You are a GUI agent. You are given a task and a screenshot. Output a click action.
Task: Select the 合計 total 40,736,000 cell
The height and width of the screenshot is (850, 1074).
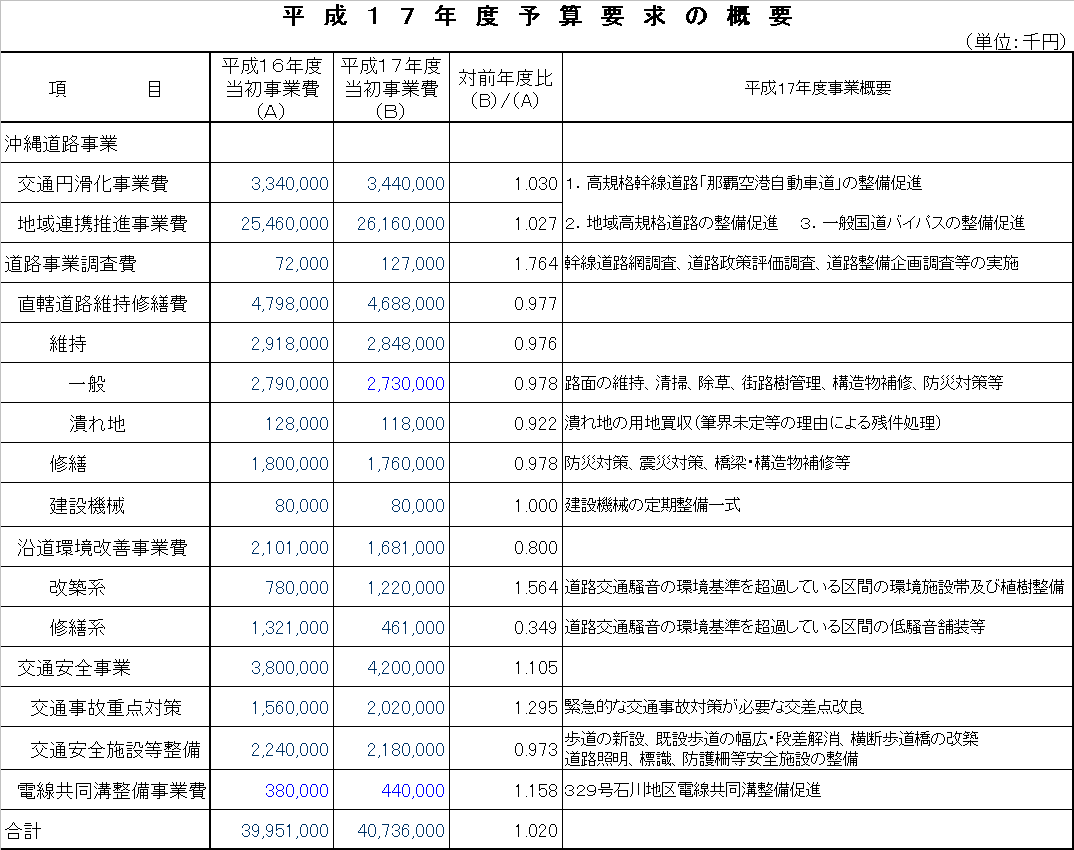click(x=399, y=831)
